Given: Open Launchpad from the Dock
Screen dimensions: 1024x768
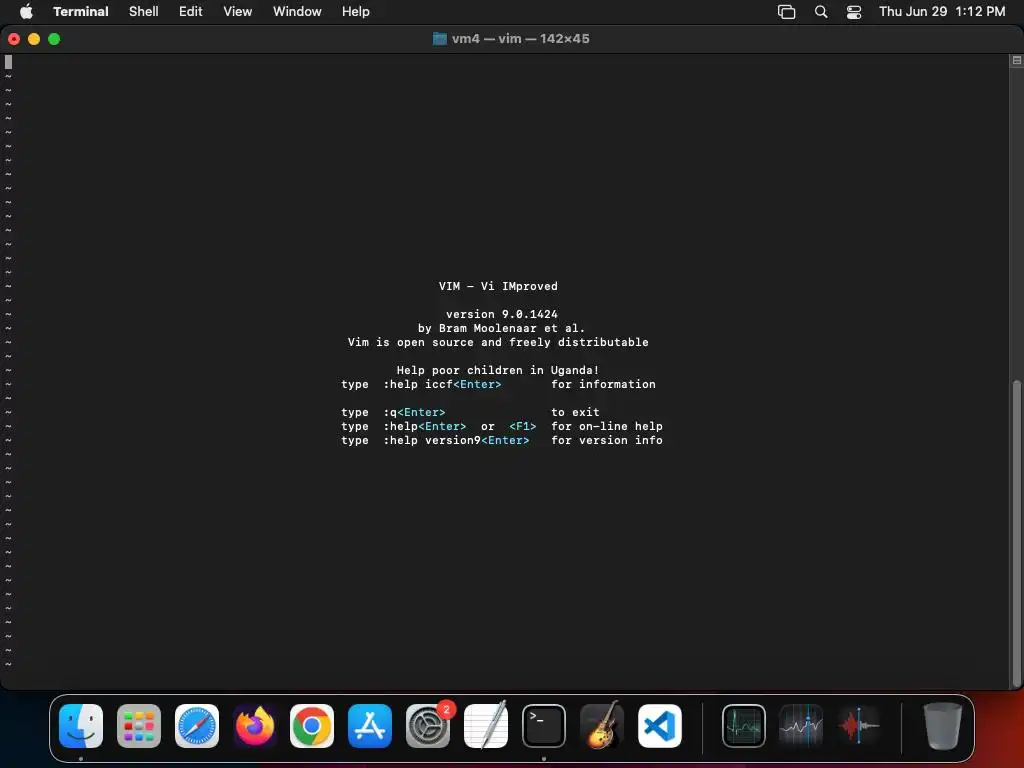Looking at the screenshot, I should point(138,726).
